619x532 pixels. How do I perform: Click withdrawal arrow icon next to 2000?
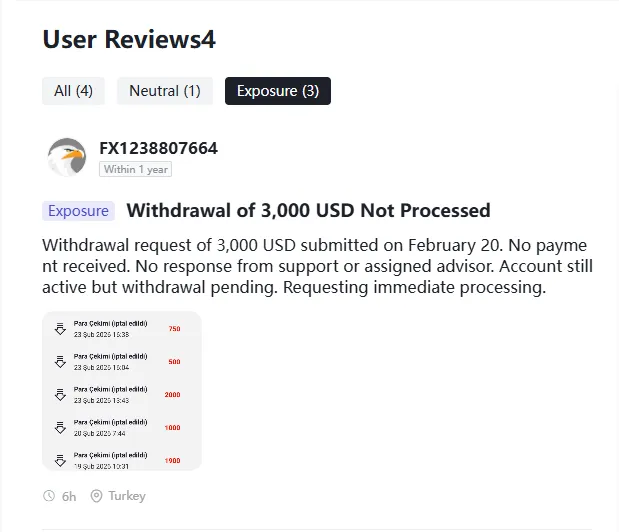click(60, 395)
